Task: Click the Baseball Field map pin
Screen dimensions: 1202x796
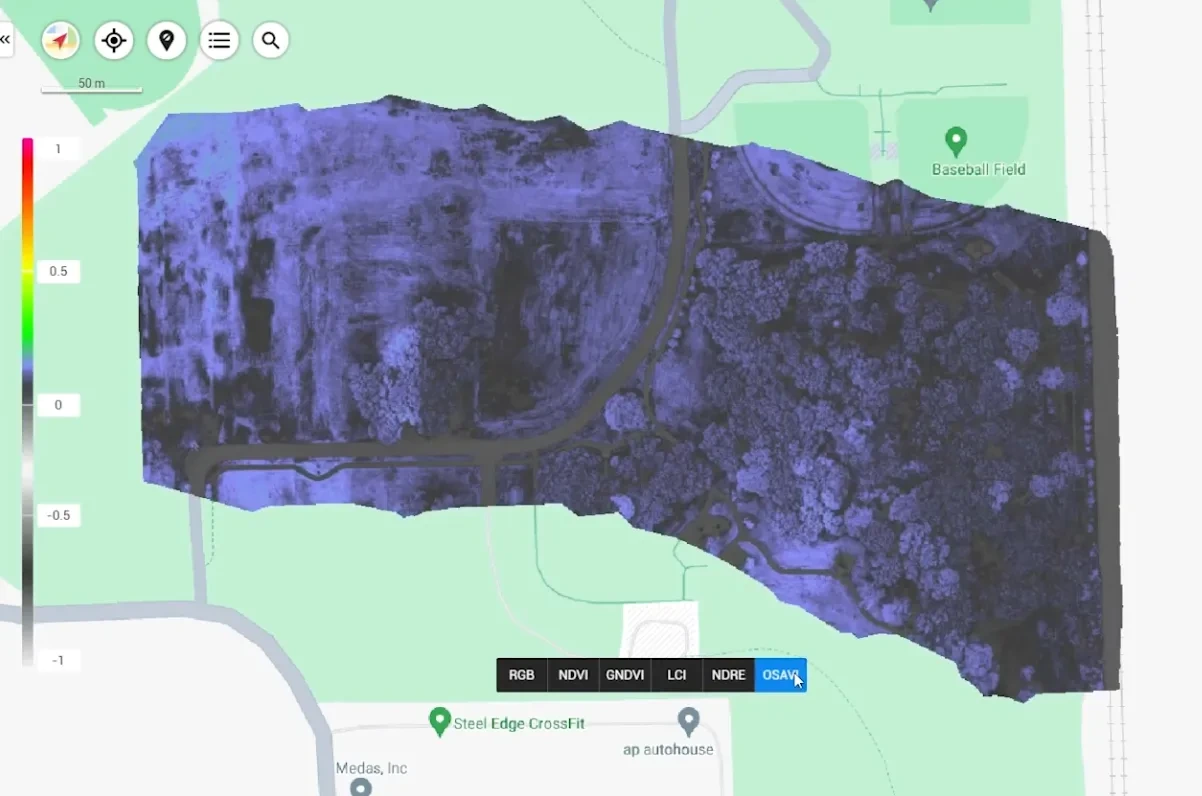Action: click(956, 142)
